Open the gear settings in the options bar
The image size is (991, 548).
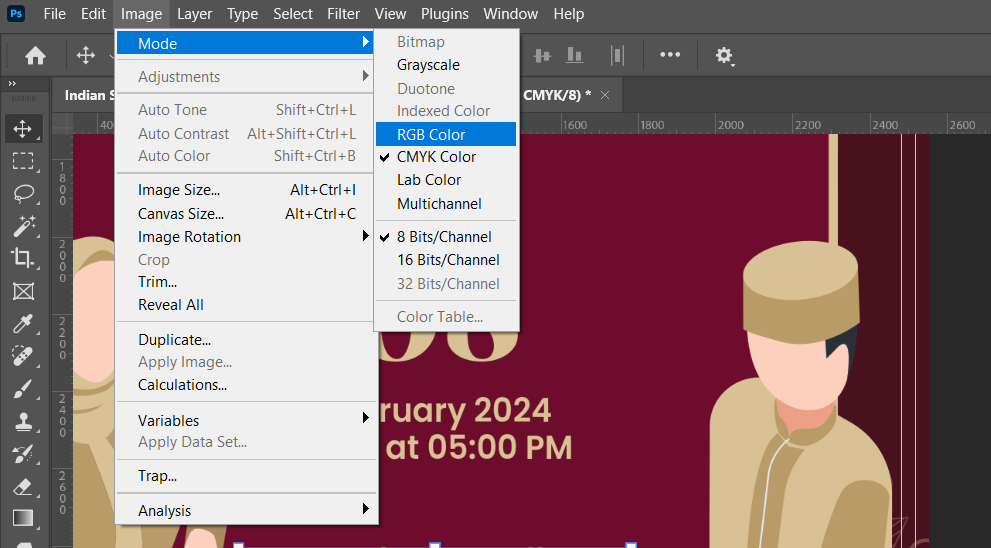(724, 56)
